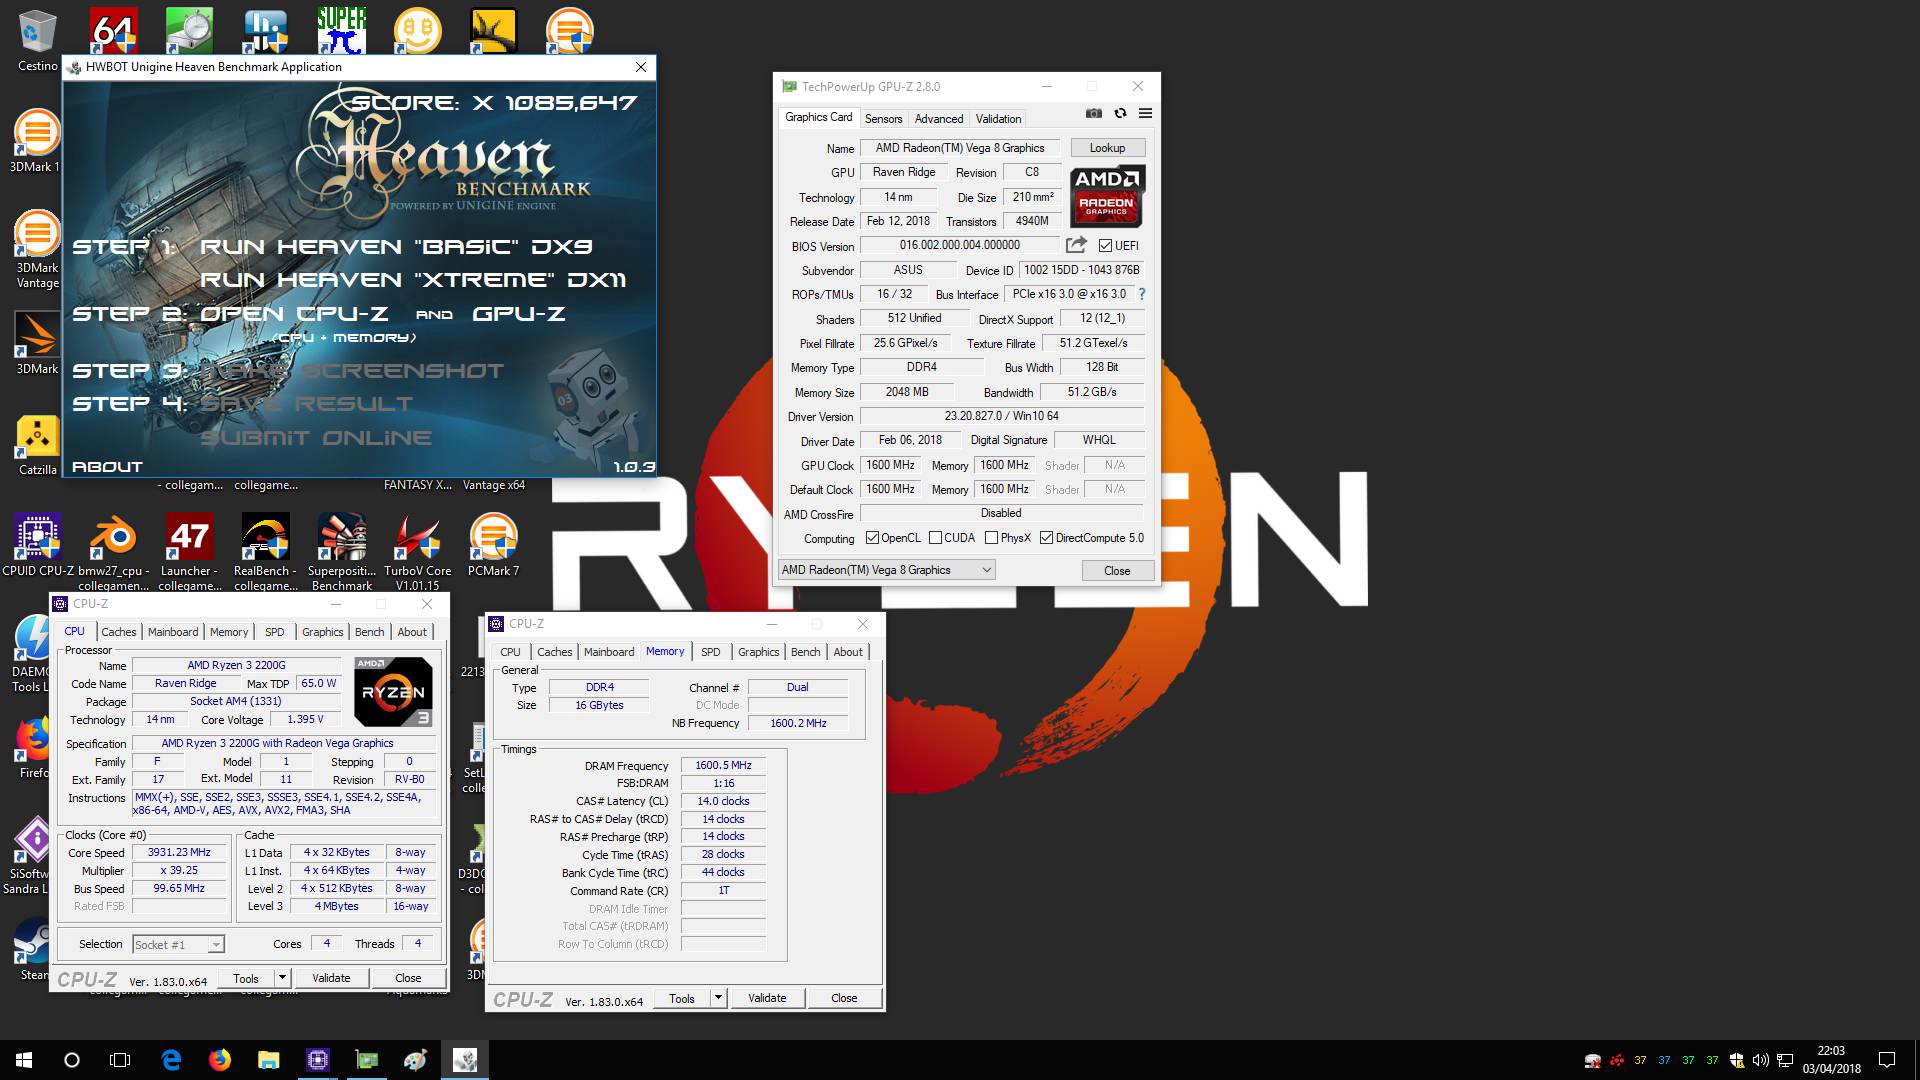Open AIDA64 desktop icon at top
The width and height of the screenshot is (1920, 1080).
(x=113, y=30)
